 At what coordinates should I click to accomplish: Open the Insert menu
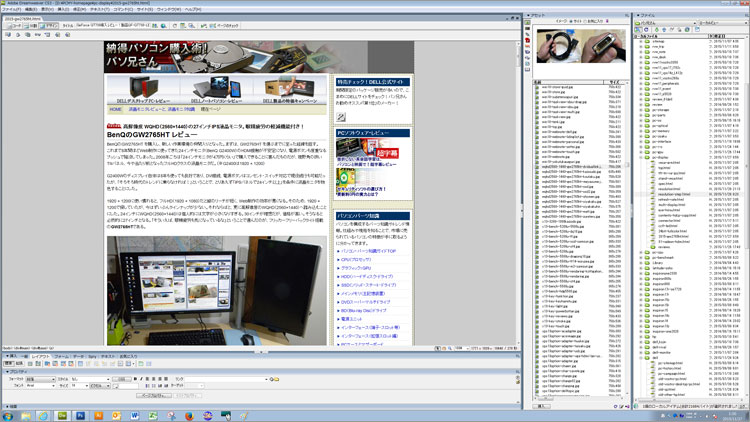coord(63,9)
